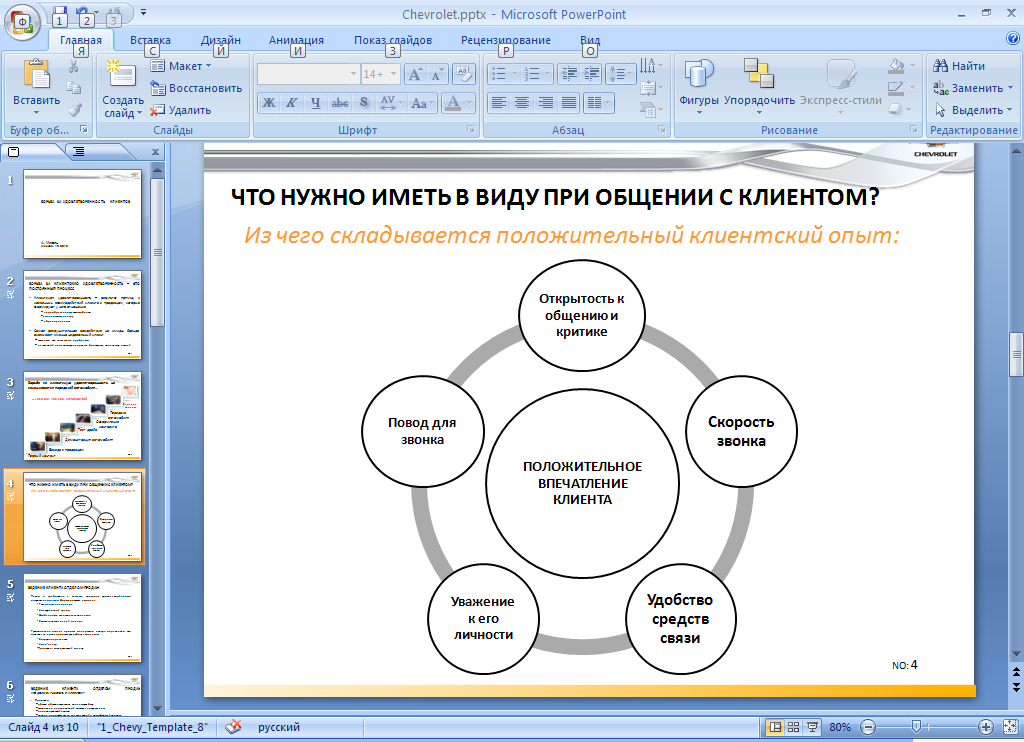Open the columns dropdown in the Абзац group

(598, 103)
